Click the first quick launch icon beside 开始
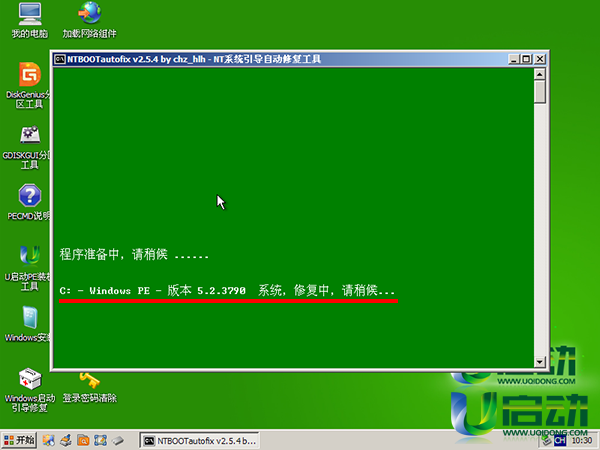 pyautogui.click(x=49, y=440)
